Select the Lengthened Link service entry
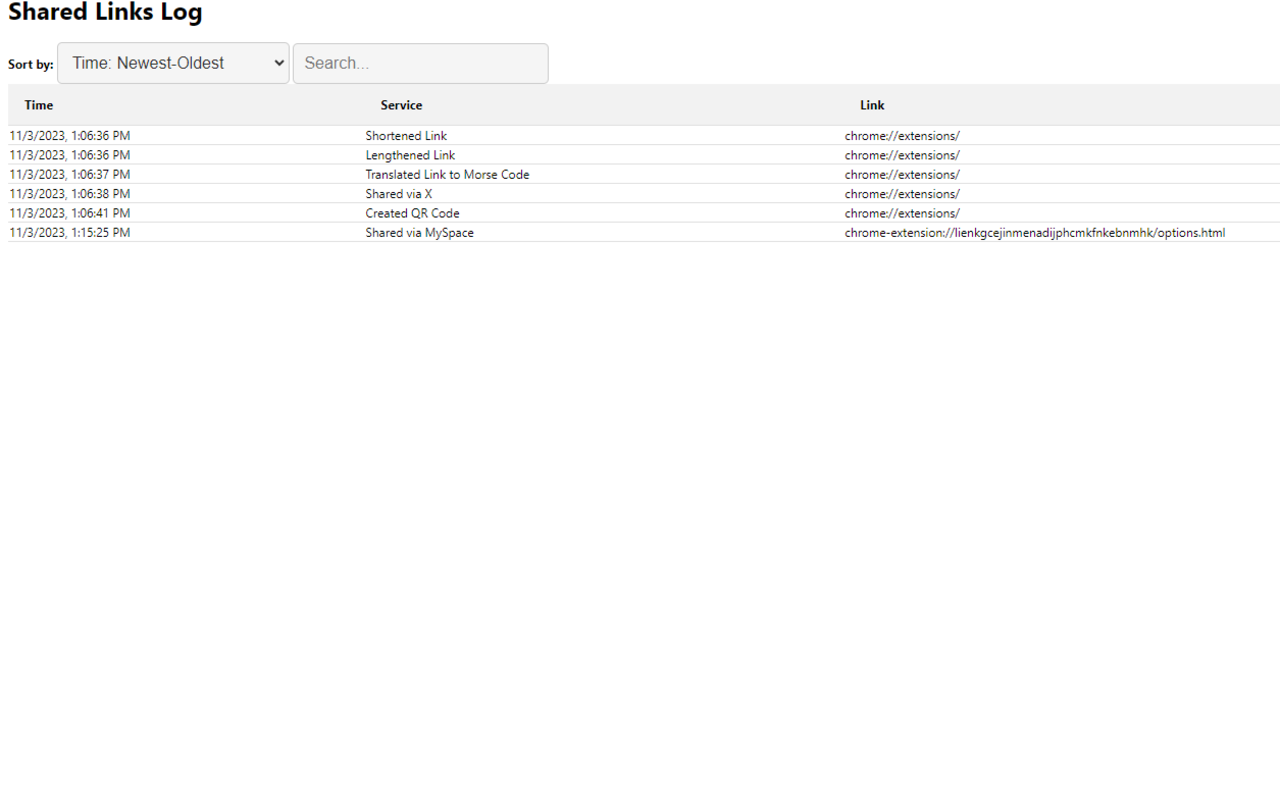 tap(410, 155)
